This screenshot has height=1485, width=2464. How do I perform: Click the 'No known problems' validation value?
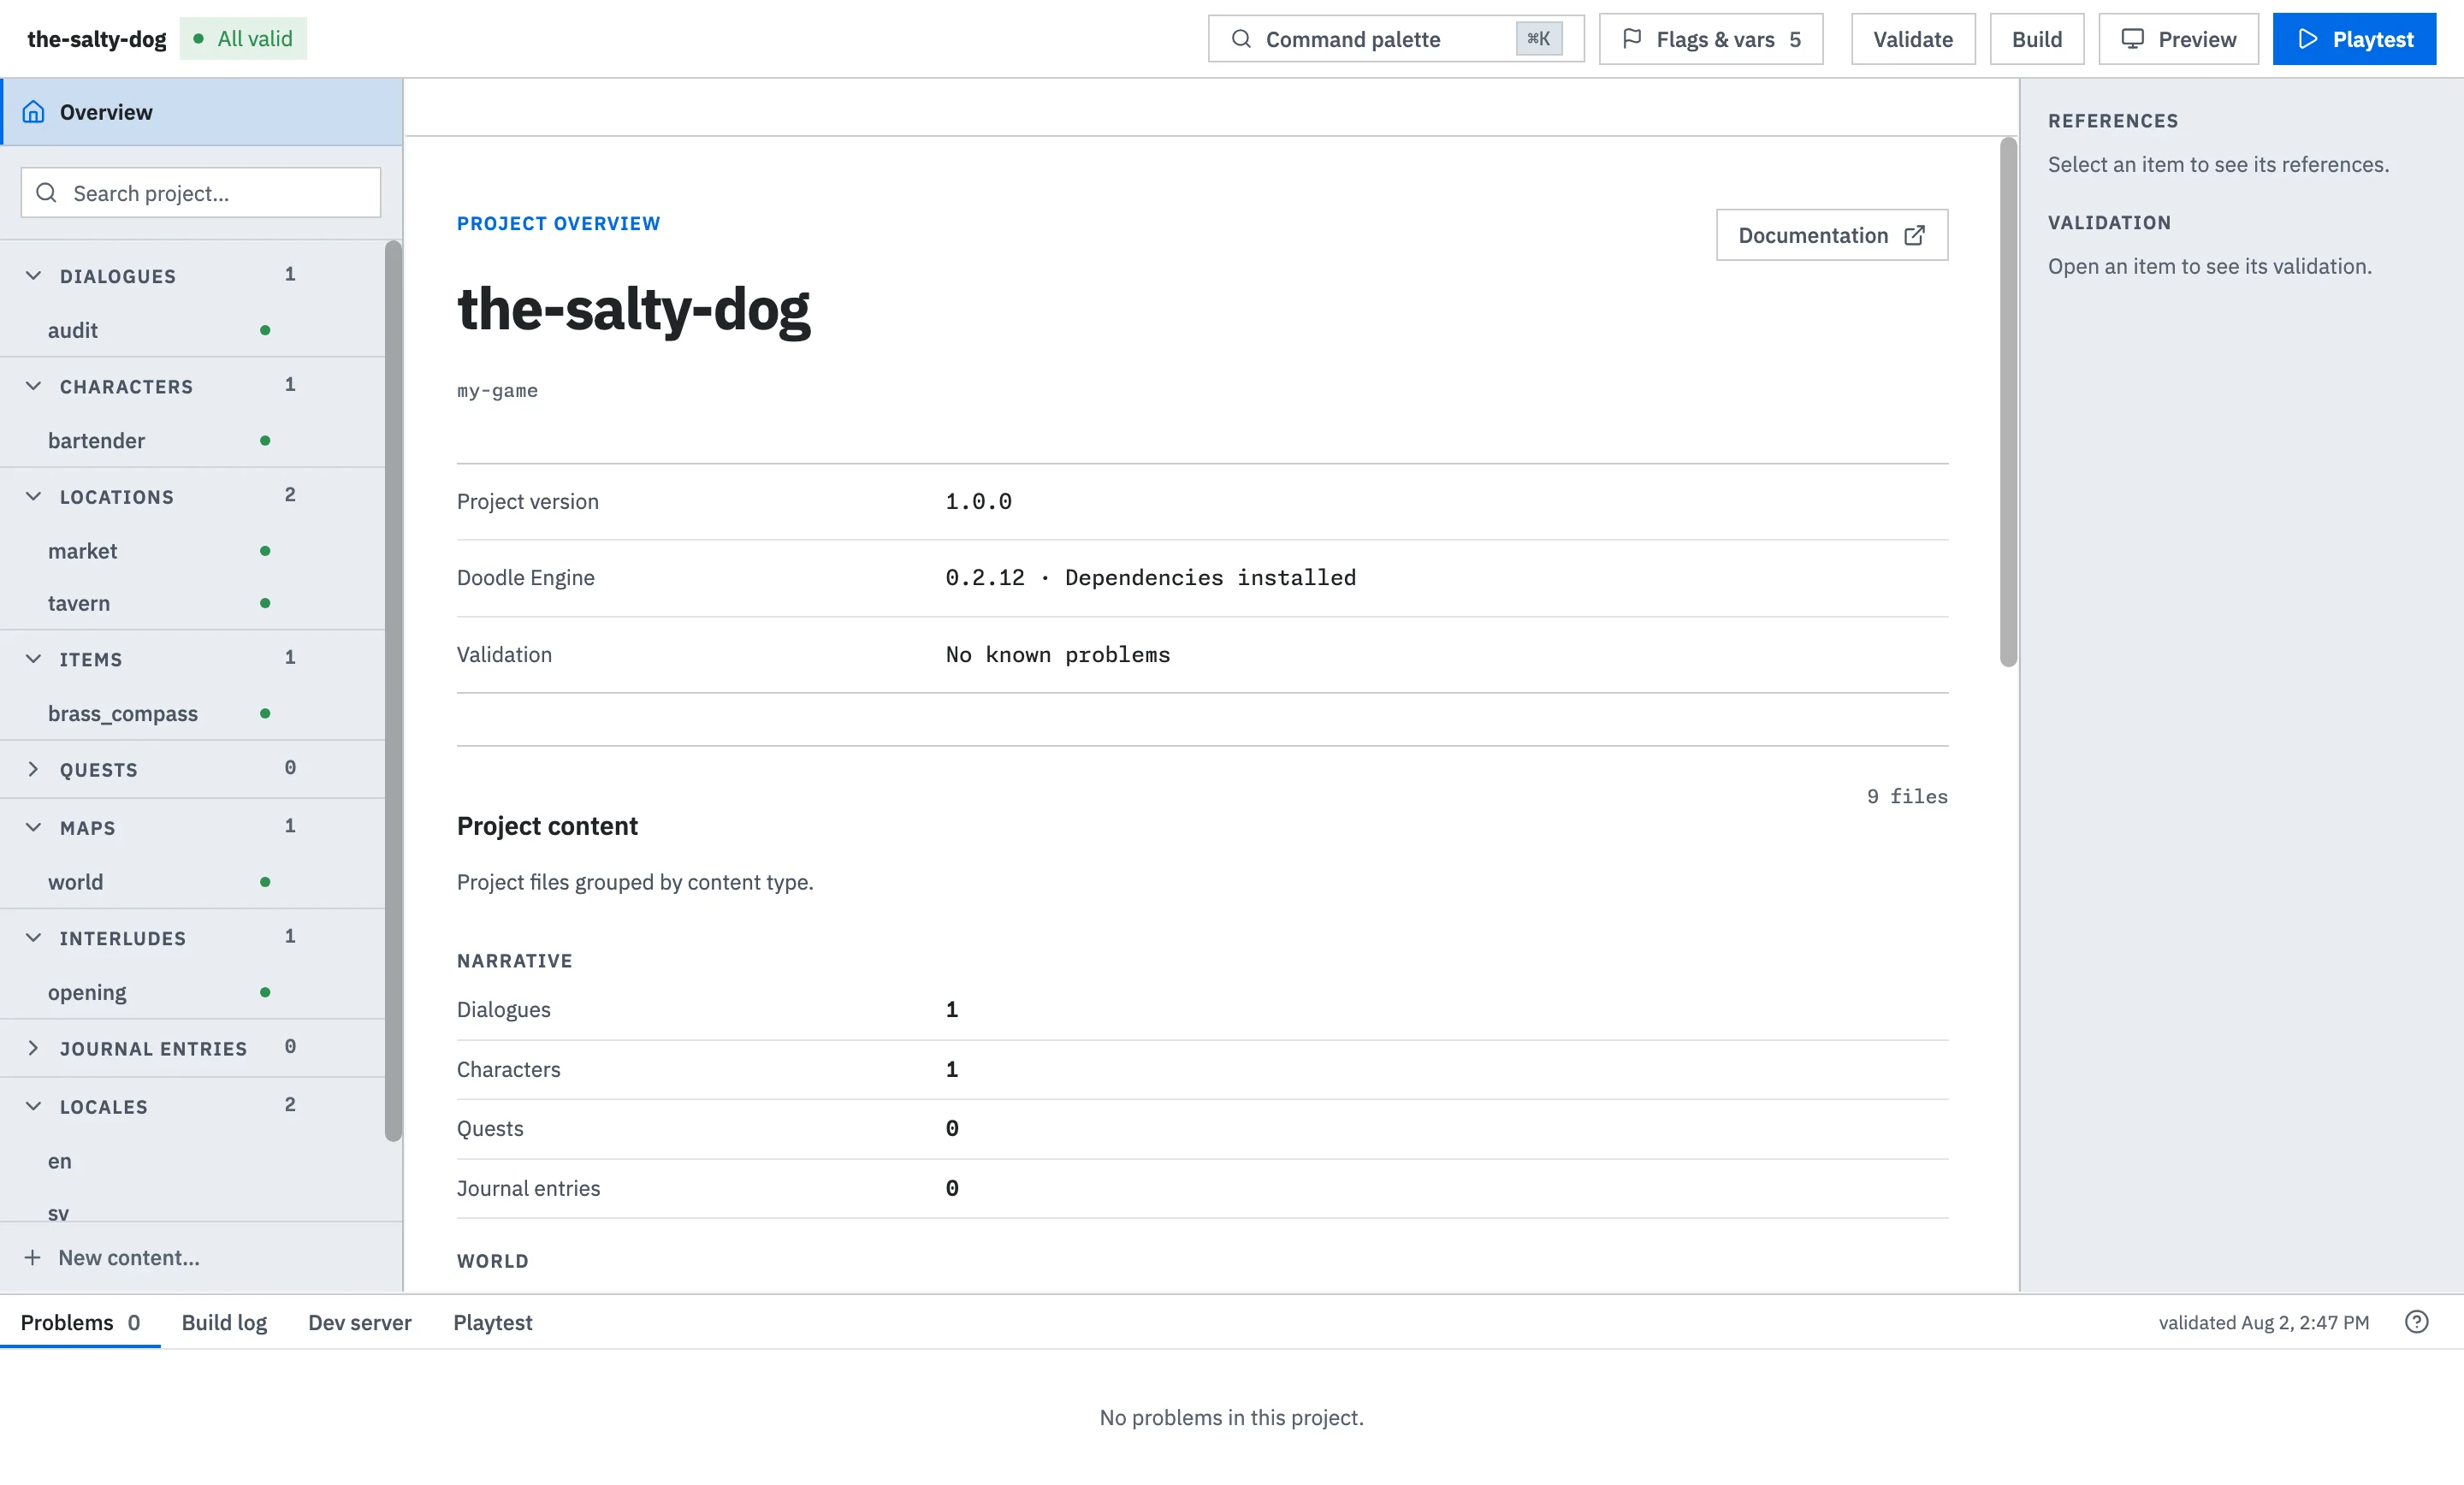(x=1058, y=655)
